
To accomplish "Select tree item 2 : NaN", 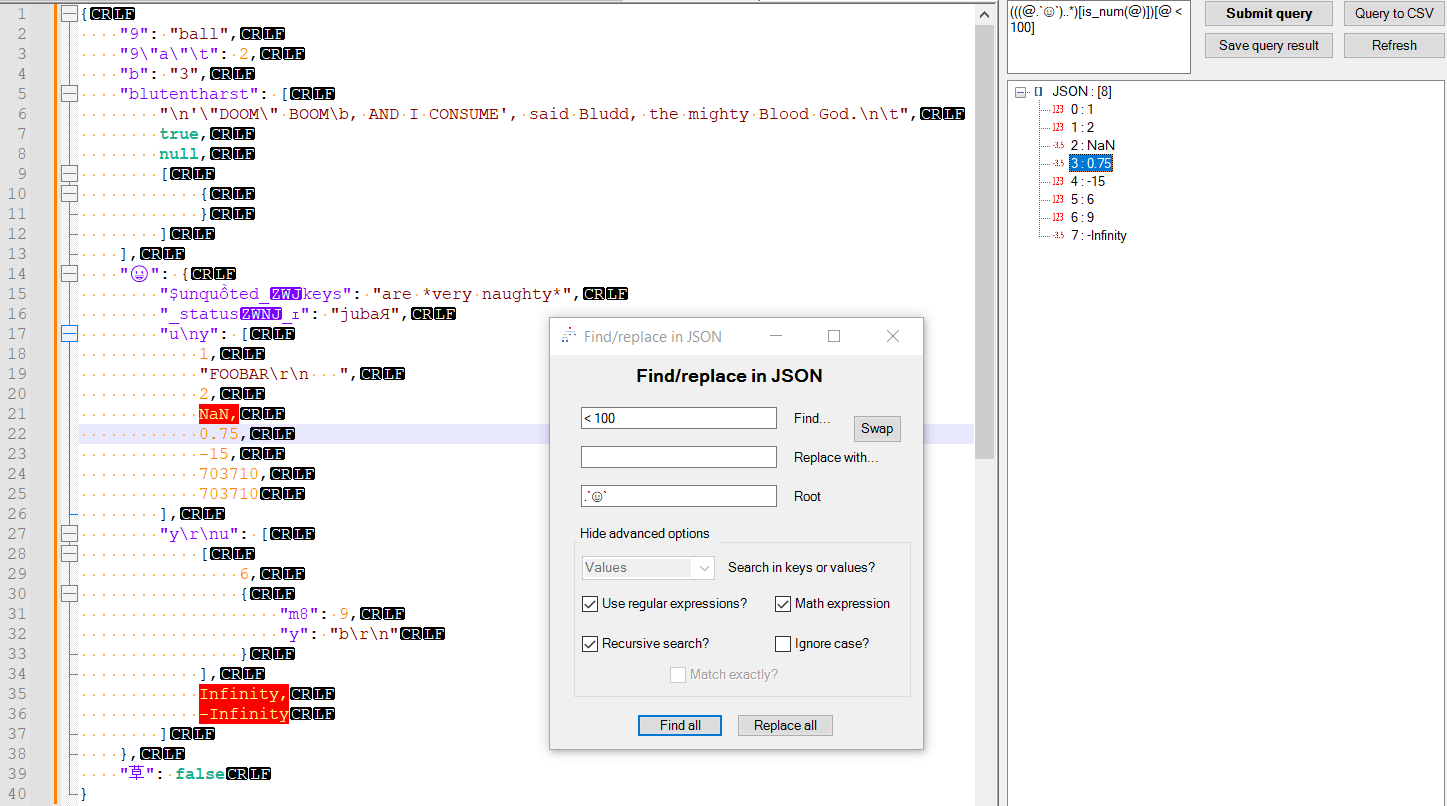I will click(x=1092, y=145).
